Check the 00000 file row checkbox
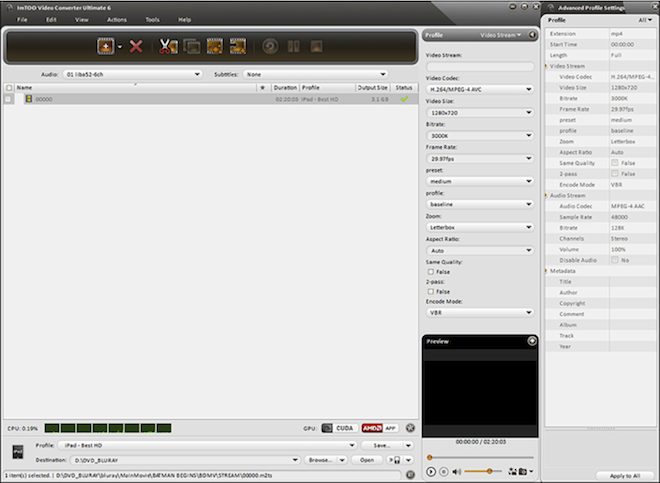The height and width of the screenshot is (483, 660). coord(8,99)
